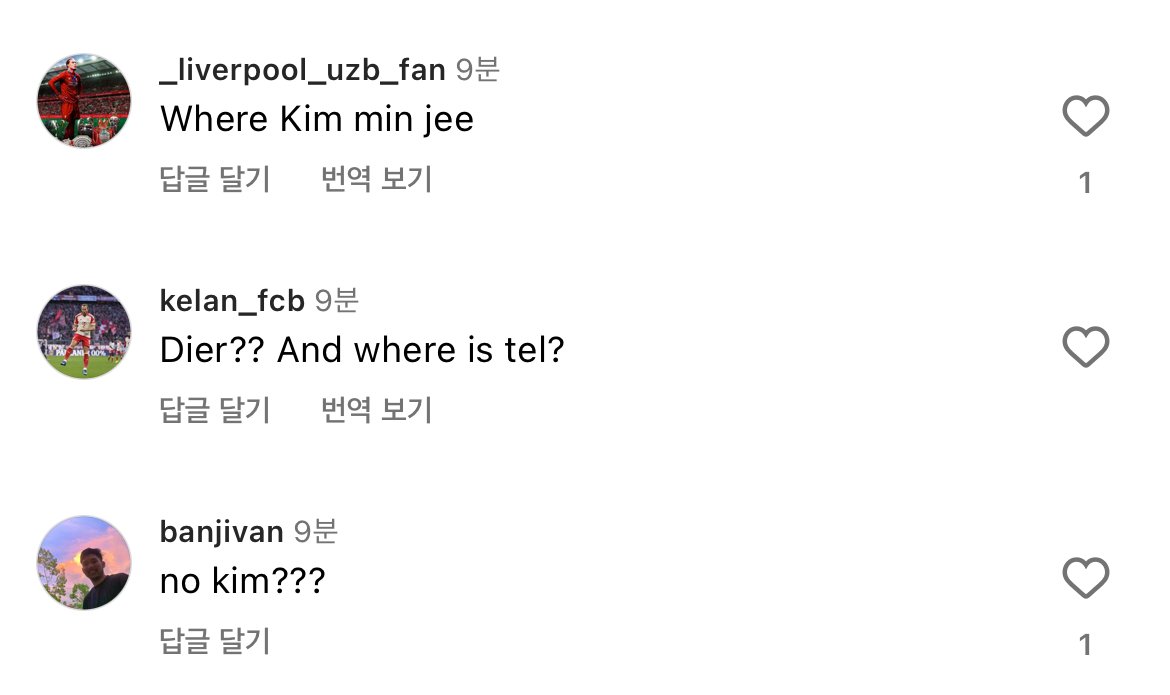Like banjivan's "no kim???" comment
The width and height of the screenshot is (1170, 695).
pyautogui.click(x=1085, y=578)
